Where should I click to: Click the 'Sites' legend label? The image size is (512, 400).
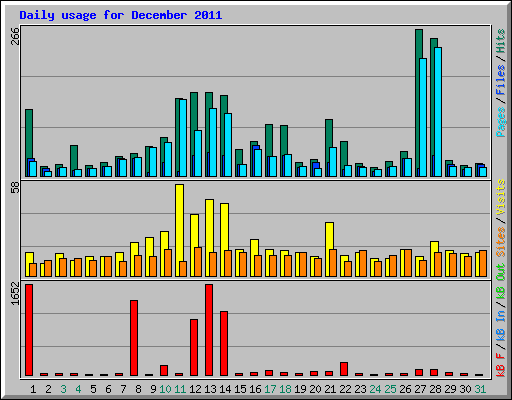click(x=501, y=241)
